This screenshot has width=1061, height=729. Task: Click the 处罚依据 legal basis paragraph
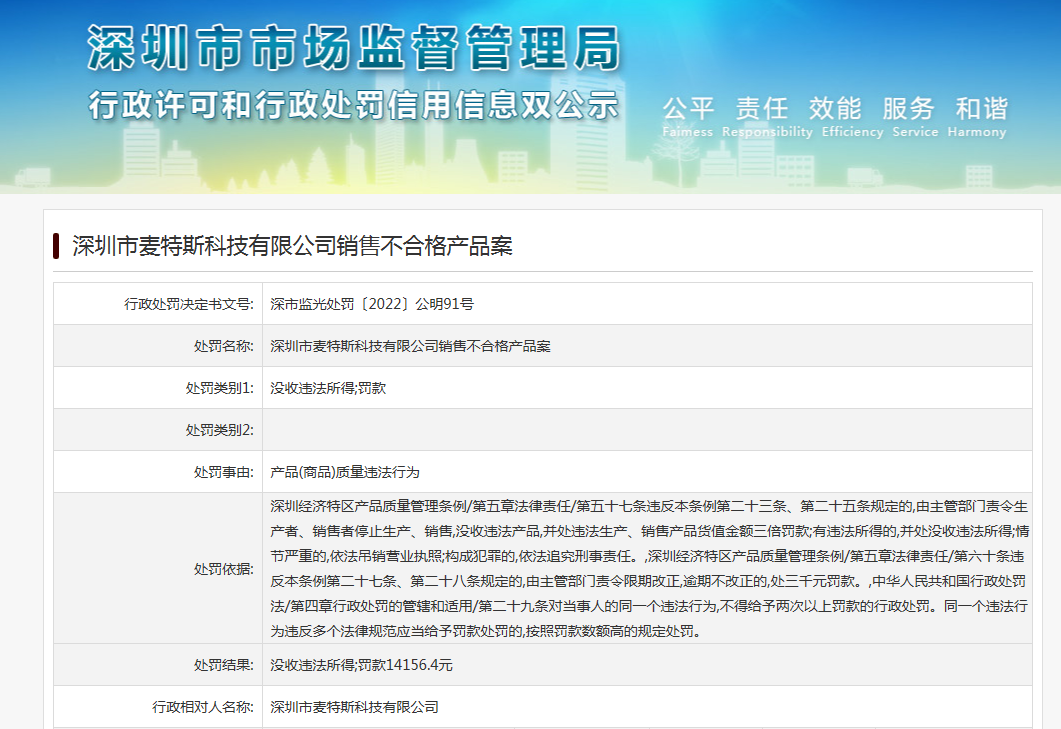click(x=649, y=569)
